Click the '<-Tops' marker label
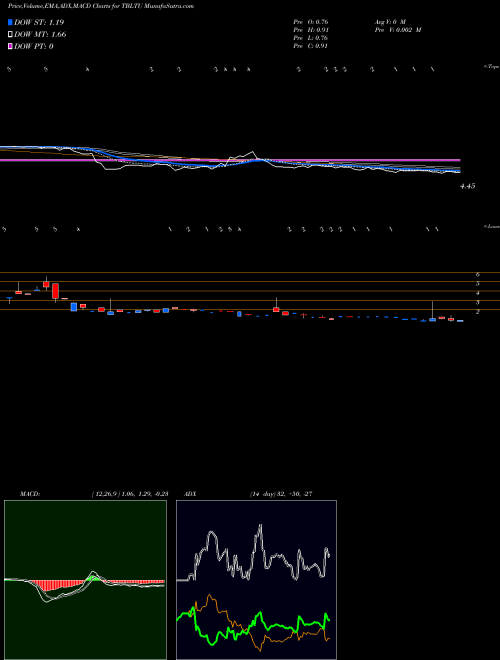This screenshot has width=500, height=660. (x=492, y=67)
